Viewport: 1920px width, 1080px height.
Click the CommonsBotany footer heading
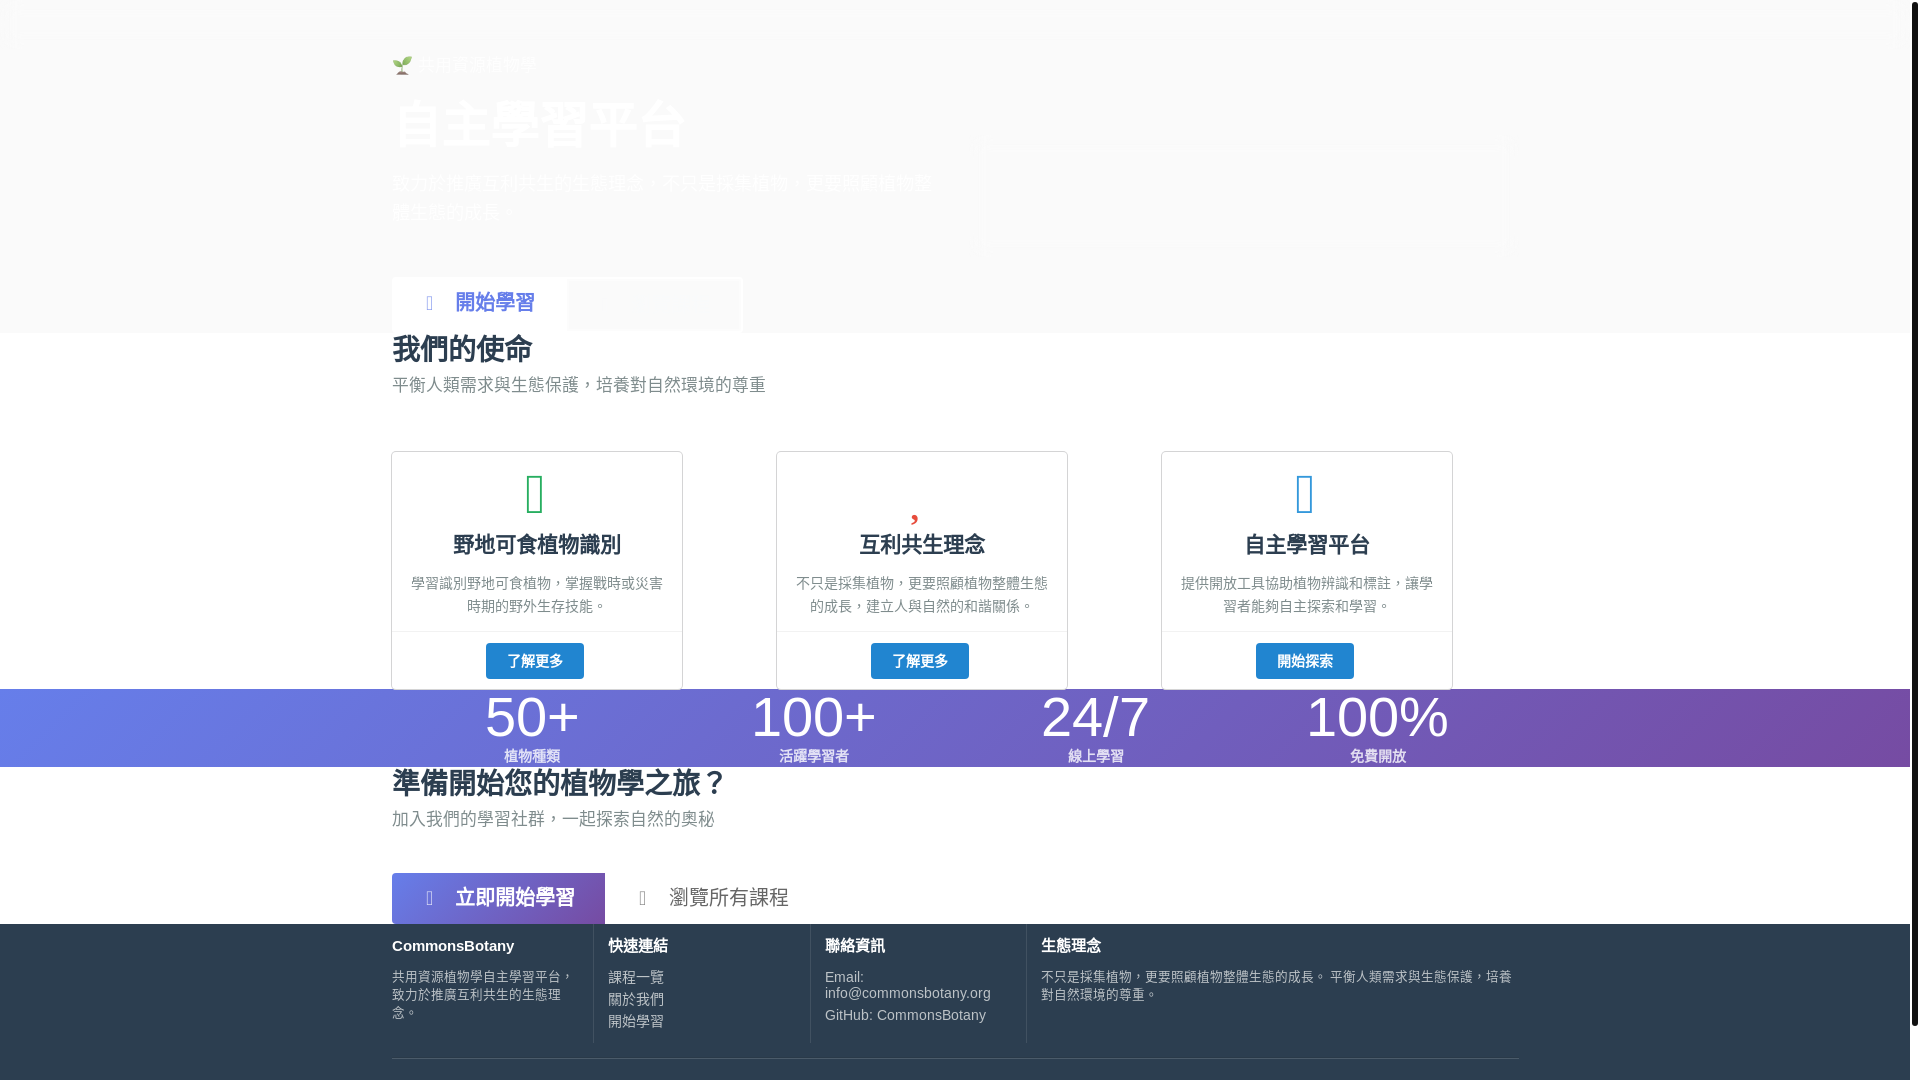(453, 946)
